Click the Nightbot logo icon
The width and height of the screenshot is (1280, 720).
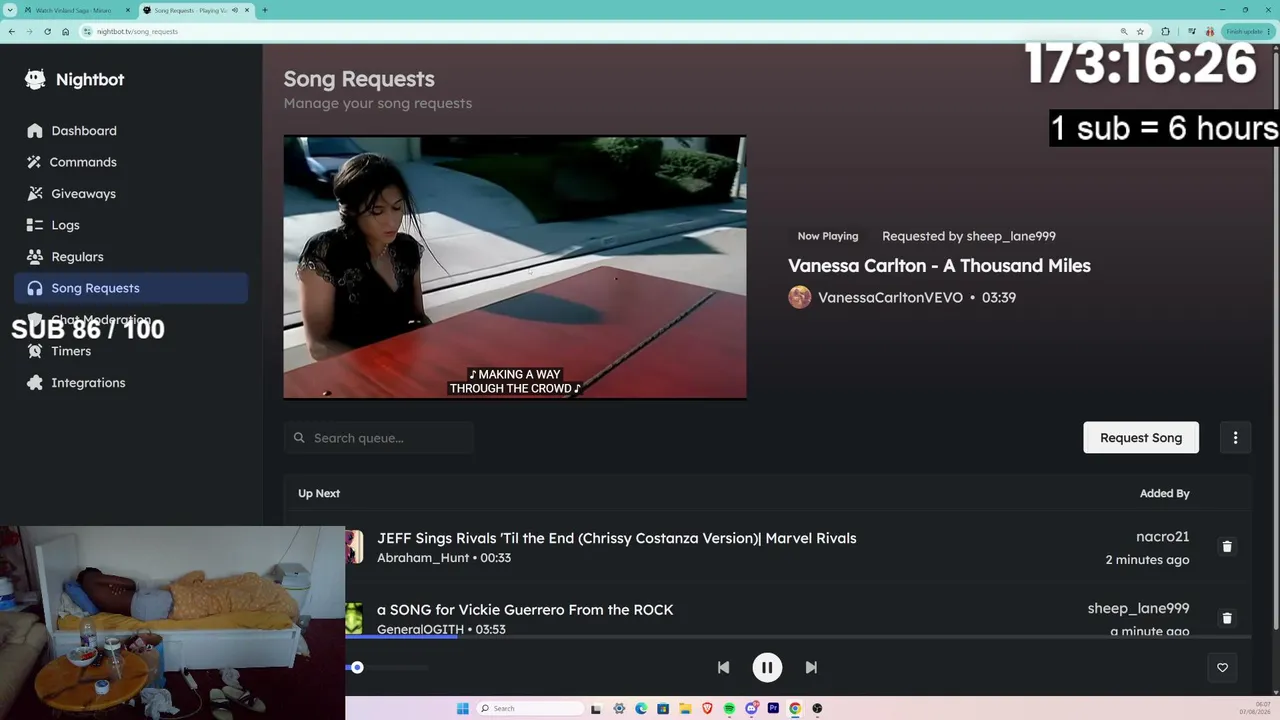coord(35,79)
